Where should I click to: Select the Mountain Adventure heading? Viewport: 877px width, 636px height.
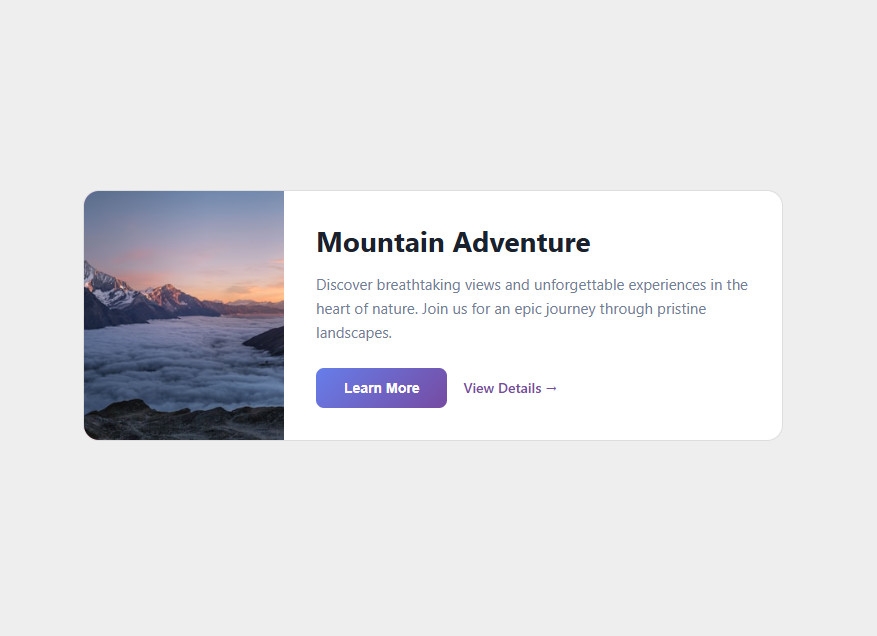[452, 242]
